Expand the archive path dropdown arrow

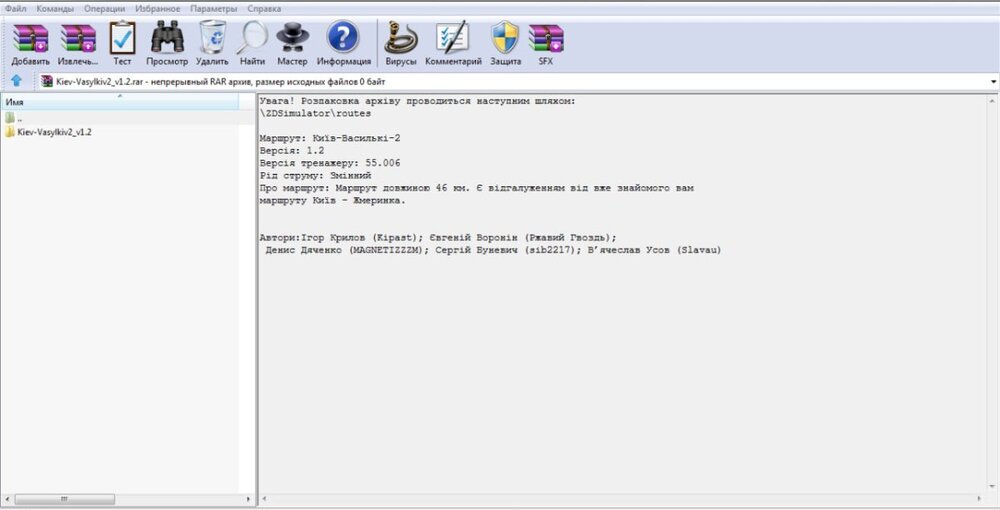[x=993, y=81]
